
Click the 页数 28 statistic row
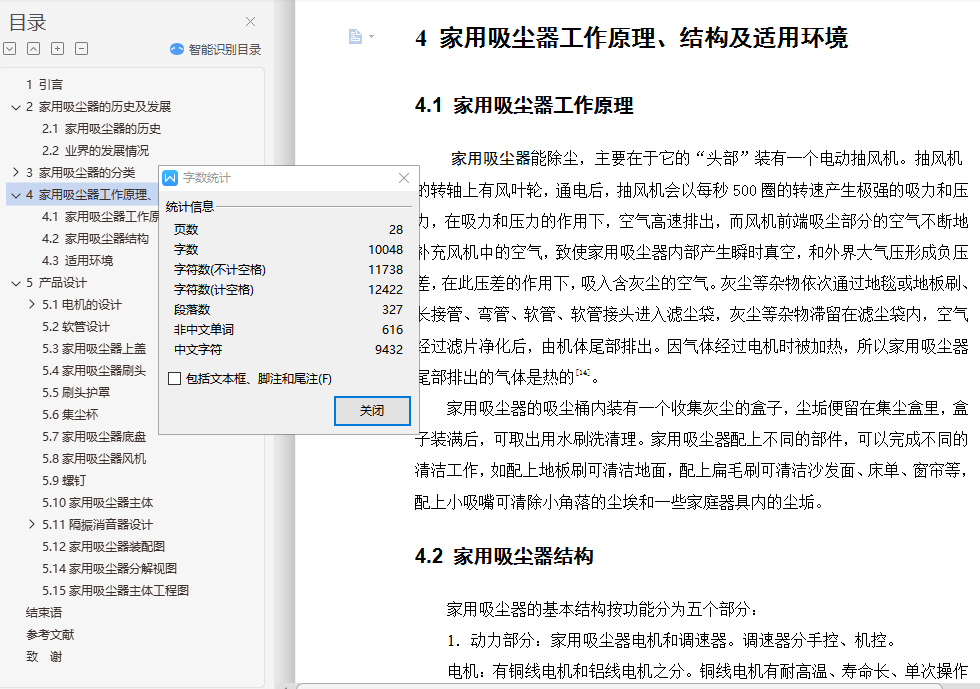[x=288, y=229]
